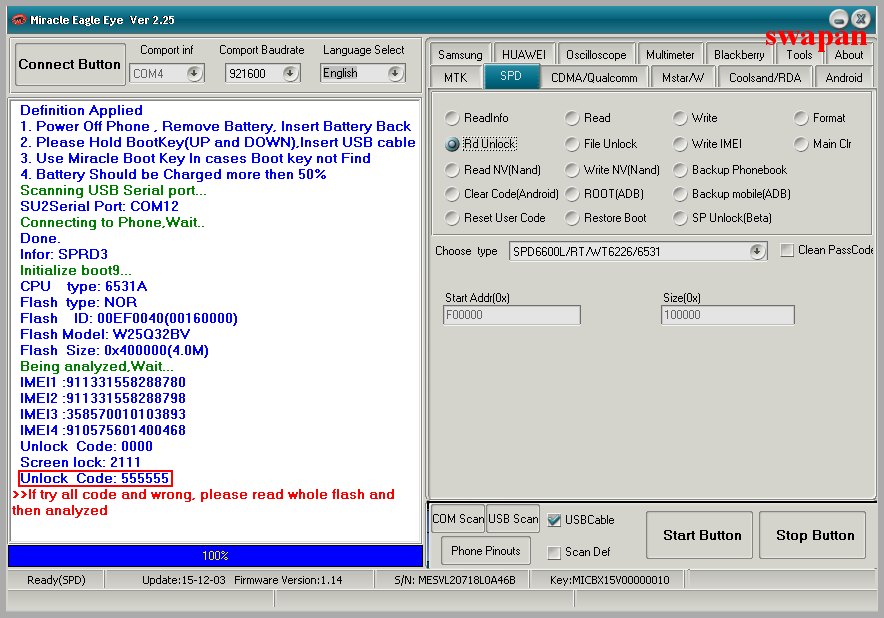Click the Firmware Version:1.14 status text
884x618 pixels.
288,580
